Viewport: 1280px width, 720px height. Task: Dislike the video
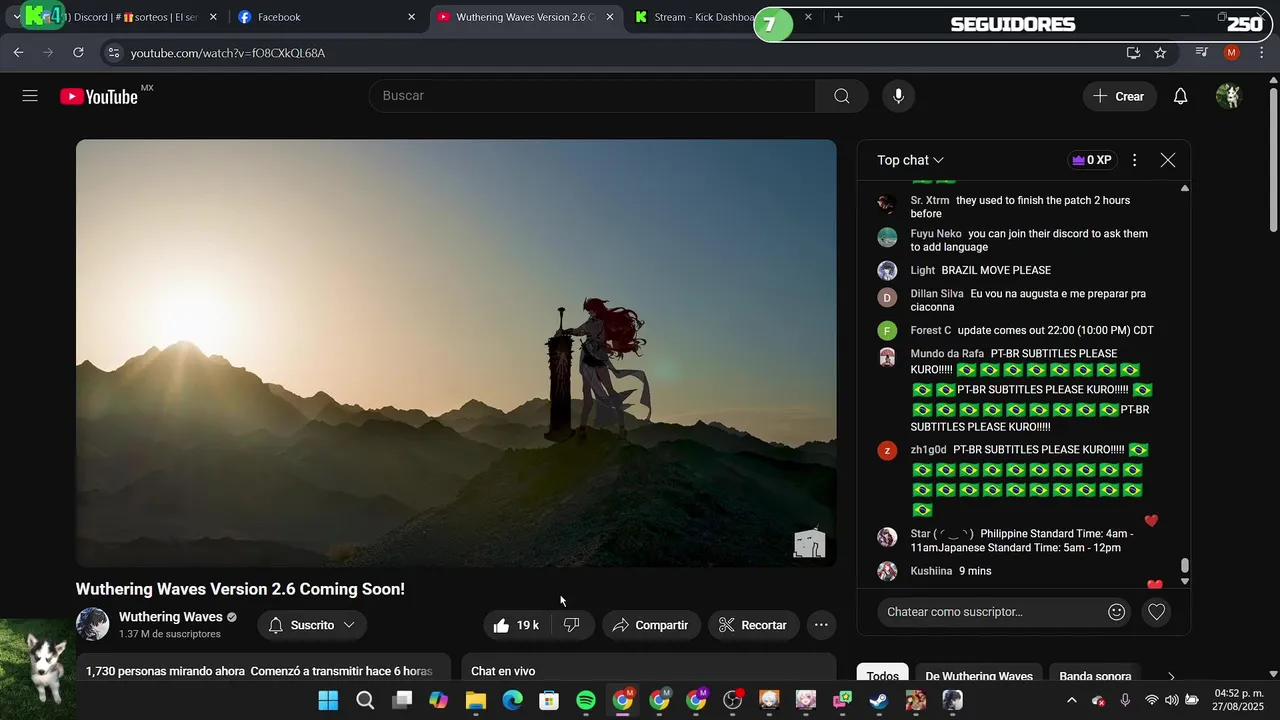[572, 625]
